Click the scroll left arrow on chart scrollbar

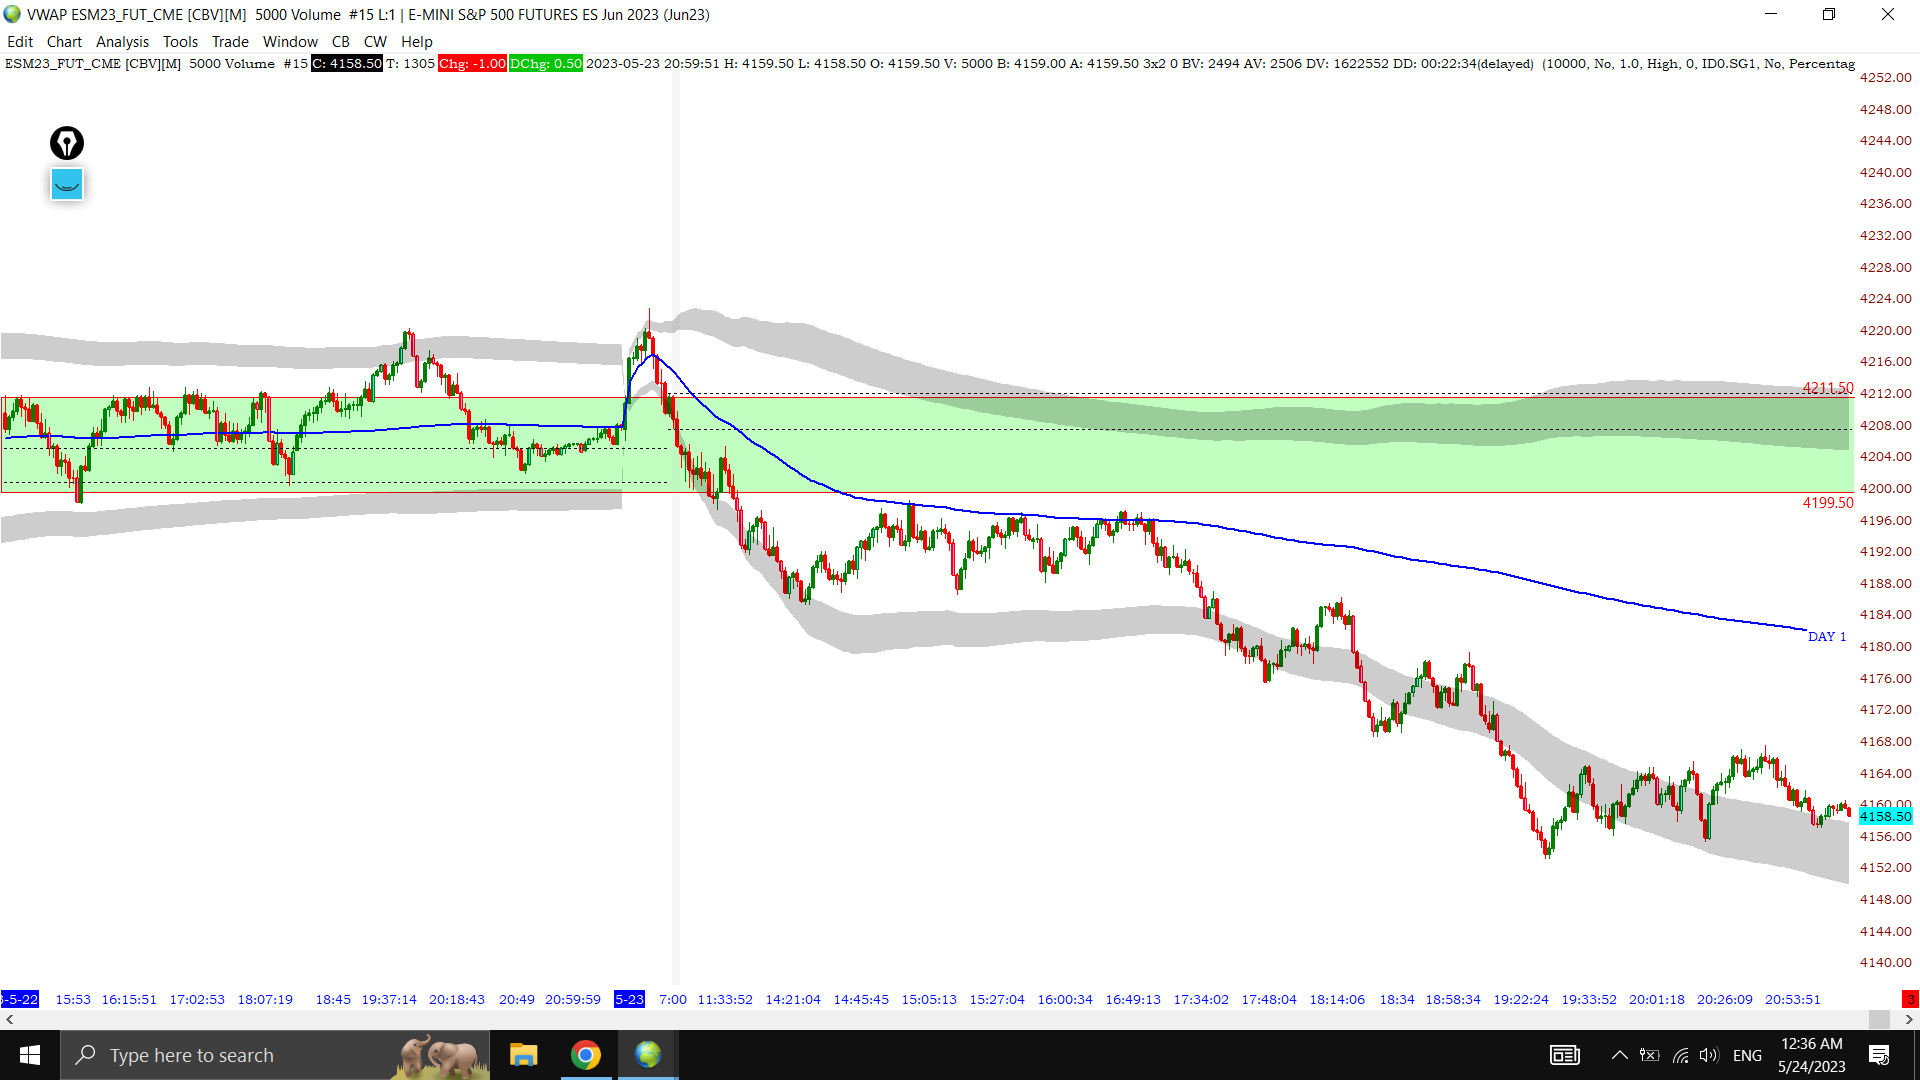point(10,1019)
